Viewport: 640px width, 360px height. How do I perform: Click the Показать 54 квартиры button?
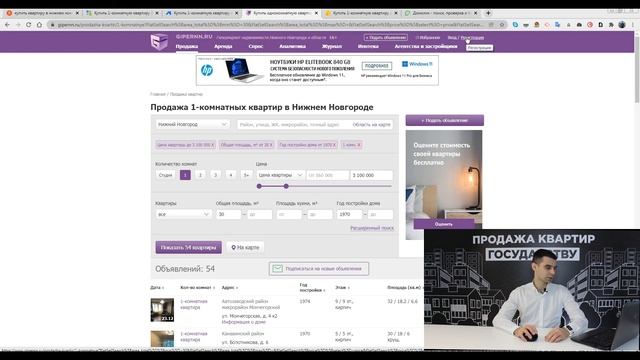pyautogui.click(x=189, y=247)
